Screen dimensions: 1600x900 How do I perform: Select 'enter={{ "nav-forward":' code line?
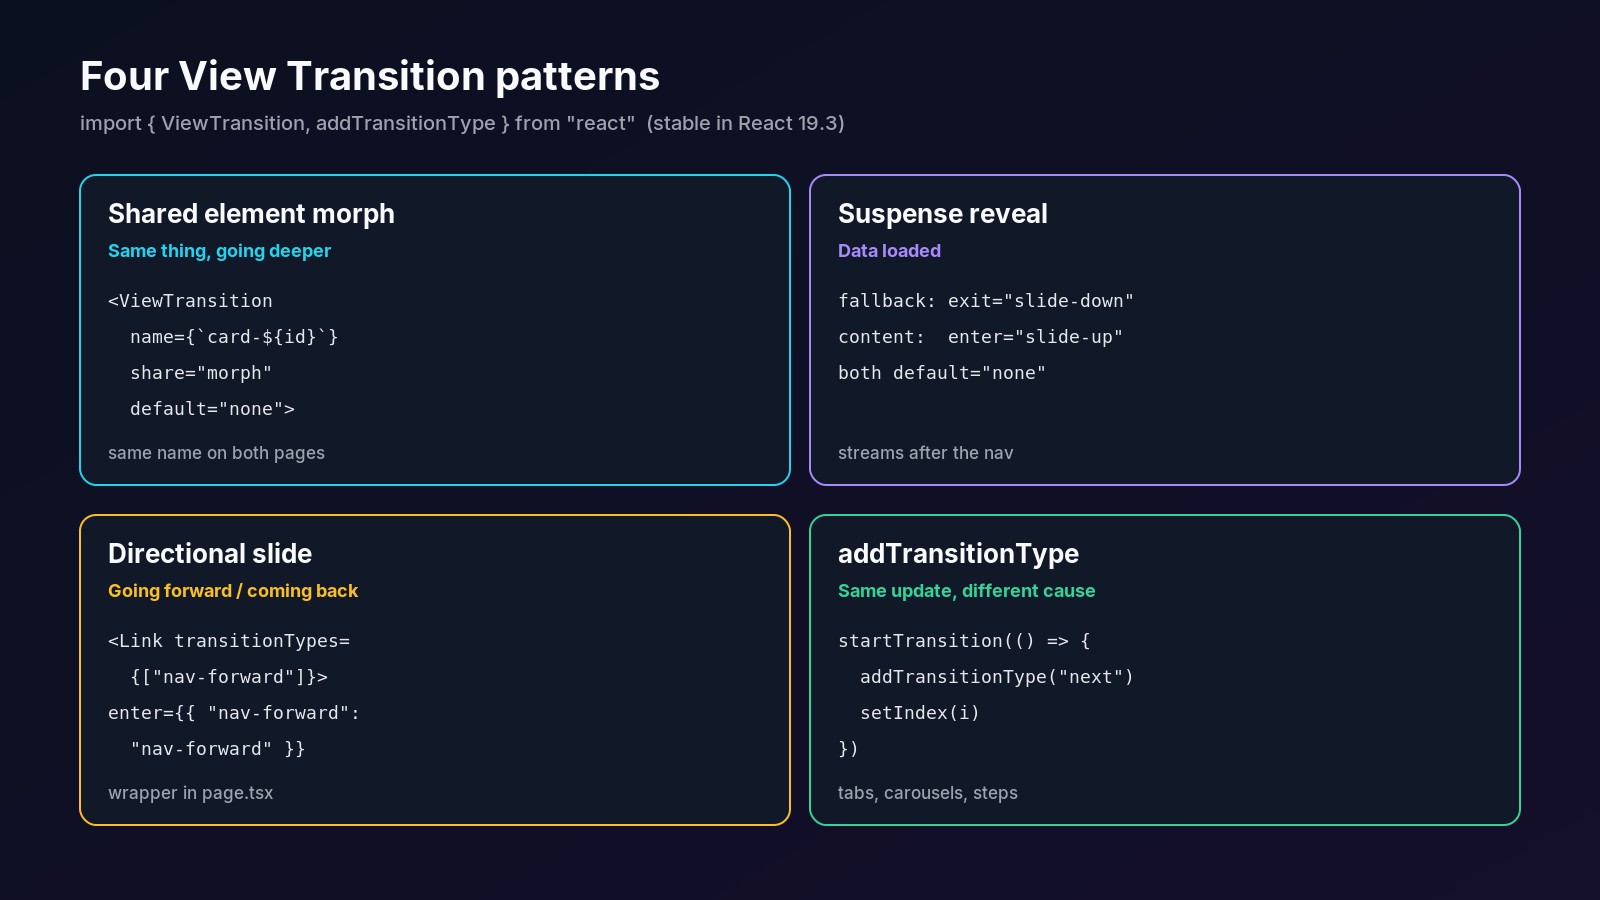pyautogui.click(x=234, y=713)
